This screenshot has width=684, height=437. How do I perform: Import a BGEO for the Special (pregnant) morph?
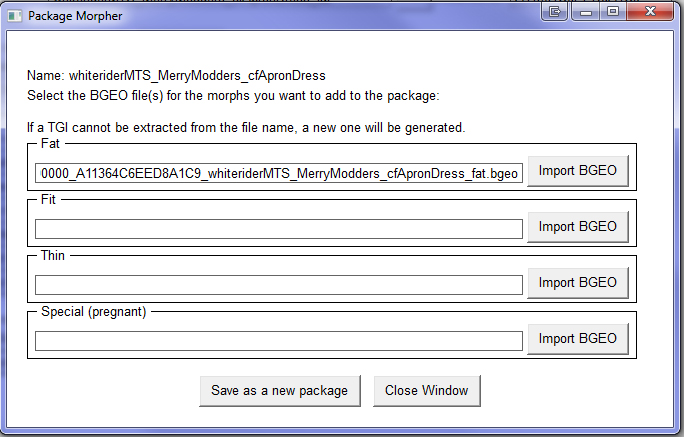click(577, 339)
